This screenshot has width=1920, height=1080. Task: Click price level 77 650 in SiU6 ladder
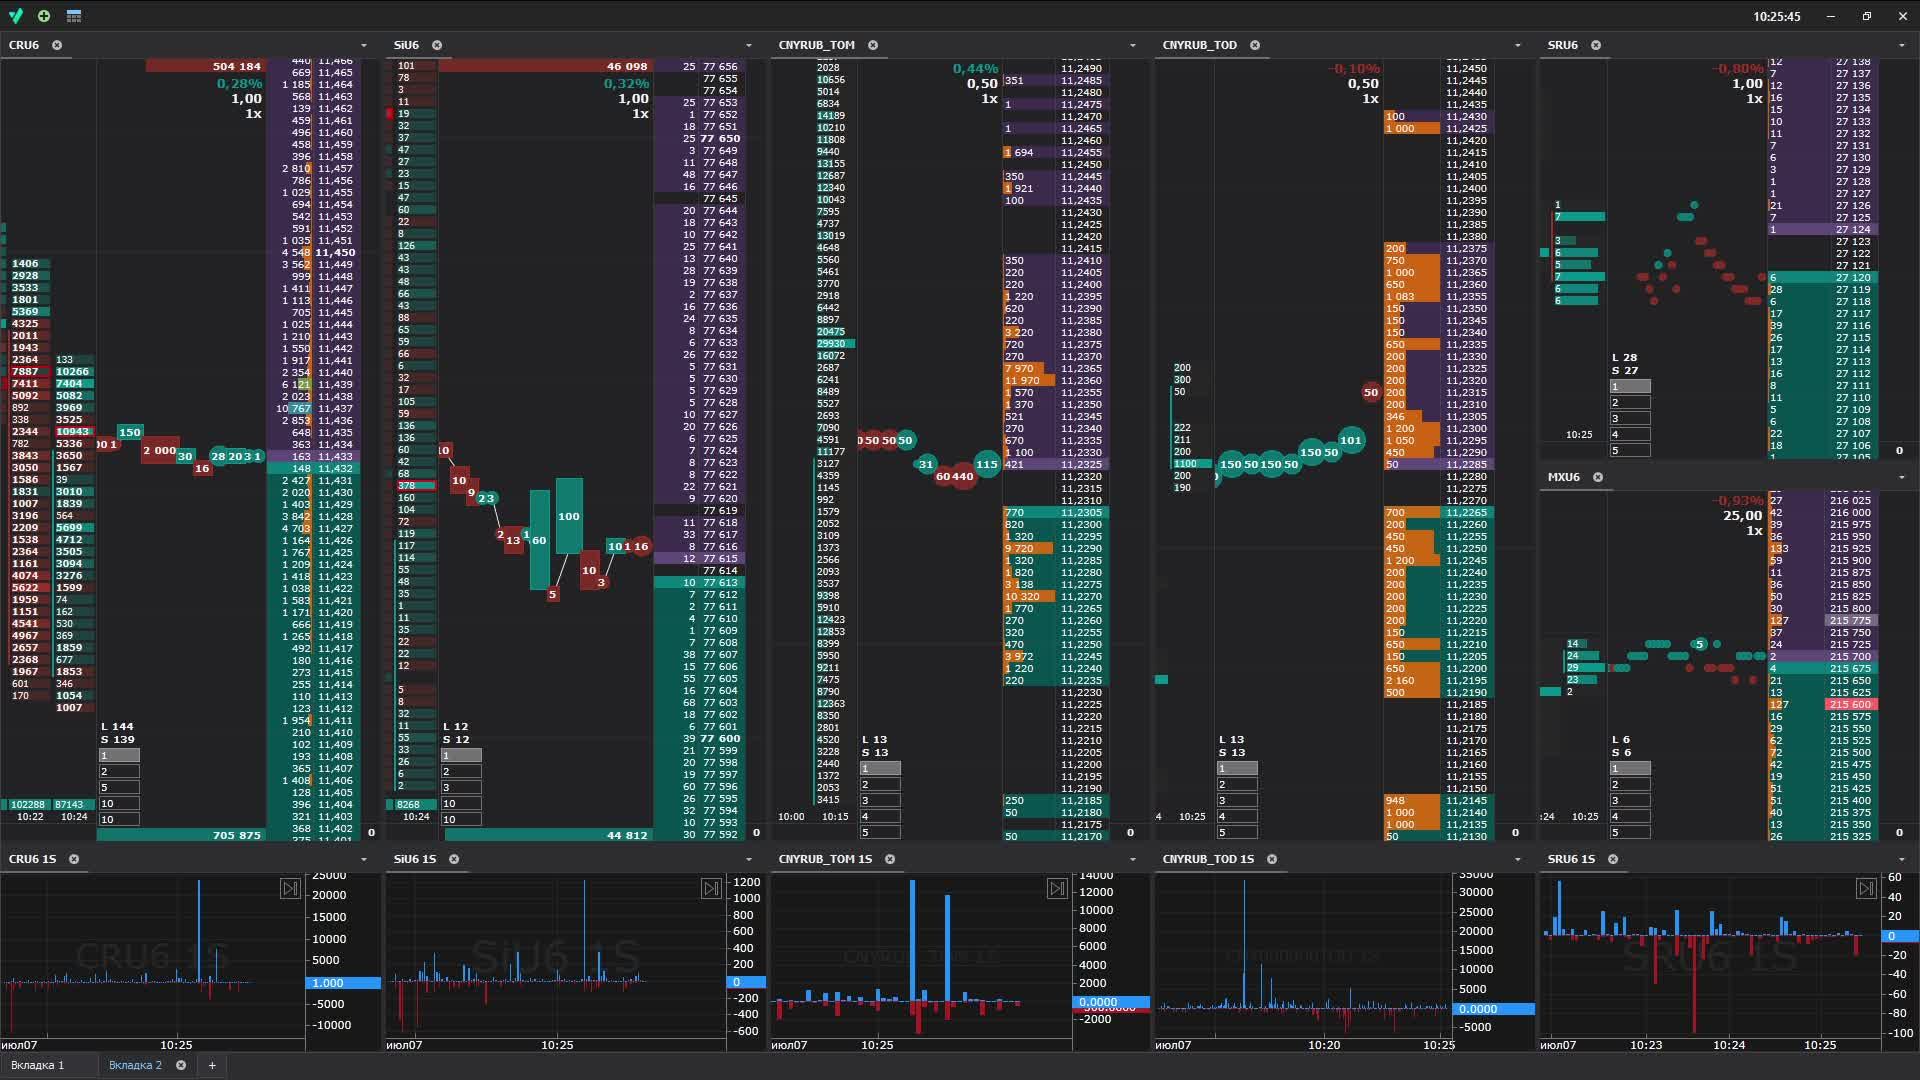coord(720,139)
